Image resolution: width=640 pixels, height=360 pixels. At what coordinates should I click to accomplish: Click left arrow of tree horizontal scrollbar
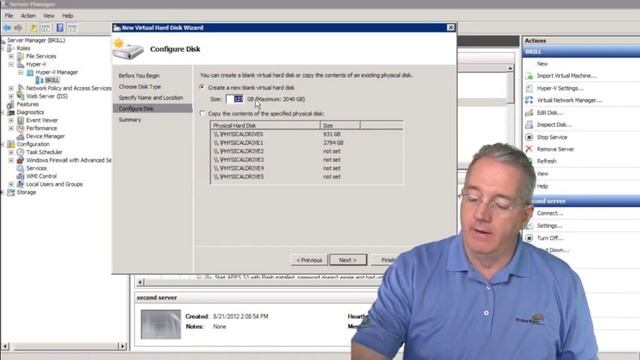click(x=5, y=346)
